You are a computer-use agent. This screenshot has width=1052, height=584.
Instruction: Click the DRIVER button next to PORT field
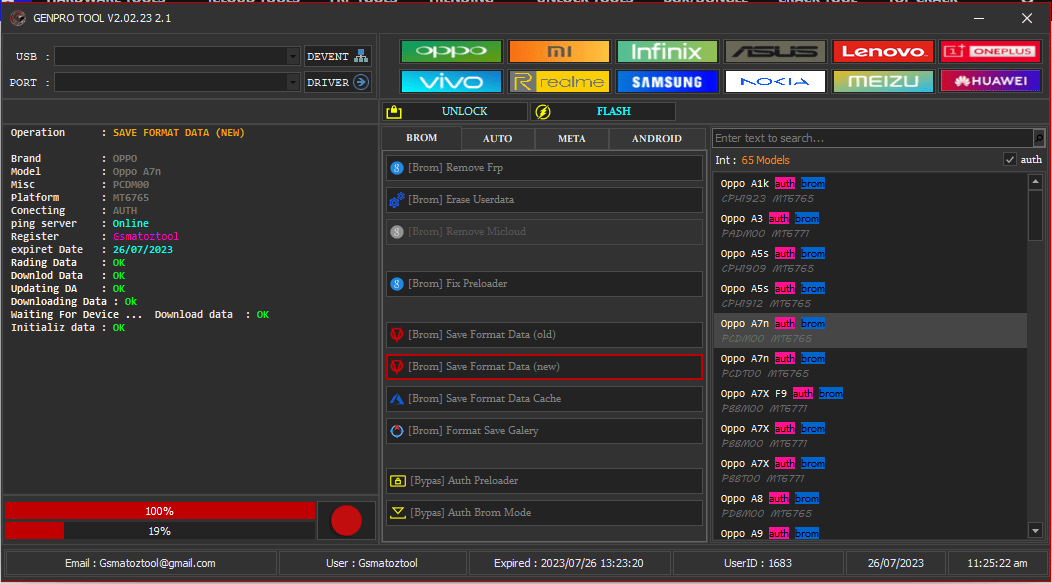[335, 82]
